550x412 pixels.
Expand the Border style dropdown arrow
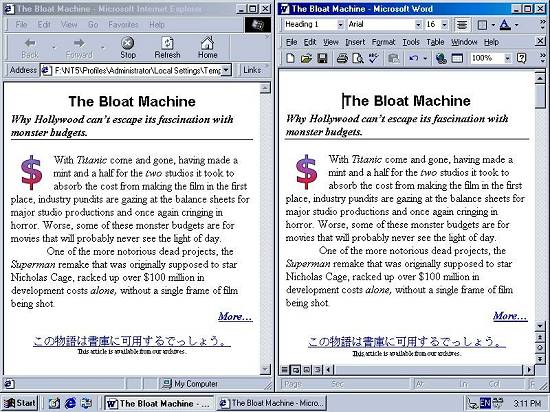pyautogui.click(x=493, y=25)
